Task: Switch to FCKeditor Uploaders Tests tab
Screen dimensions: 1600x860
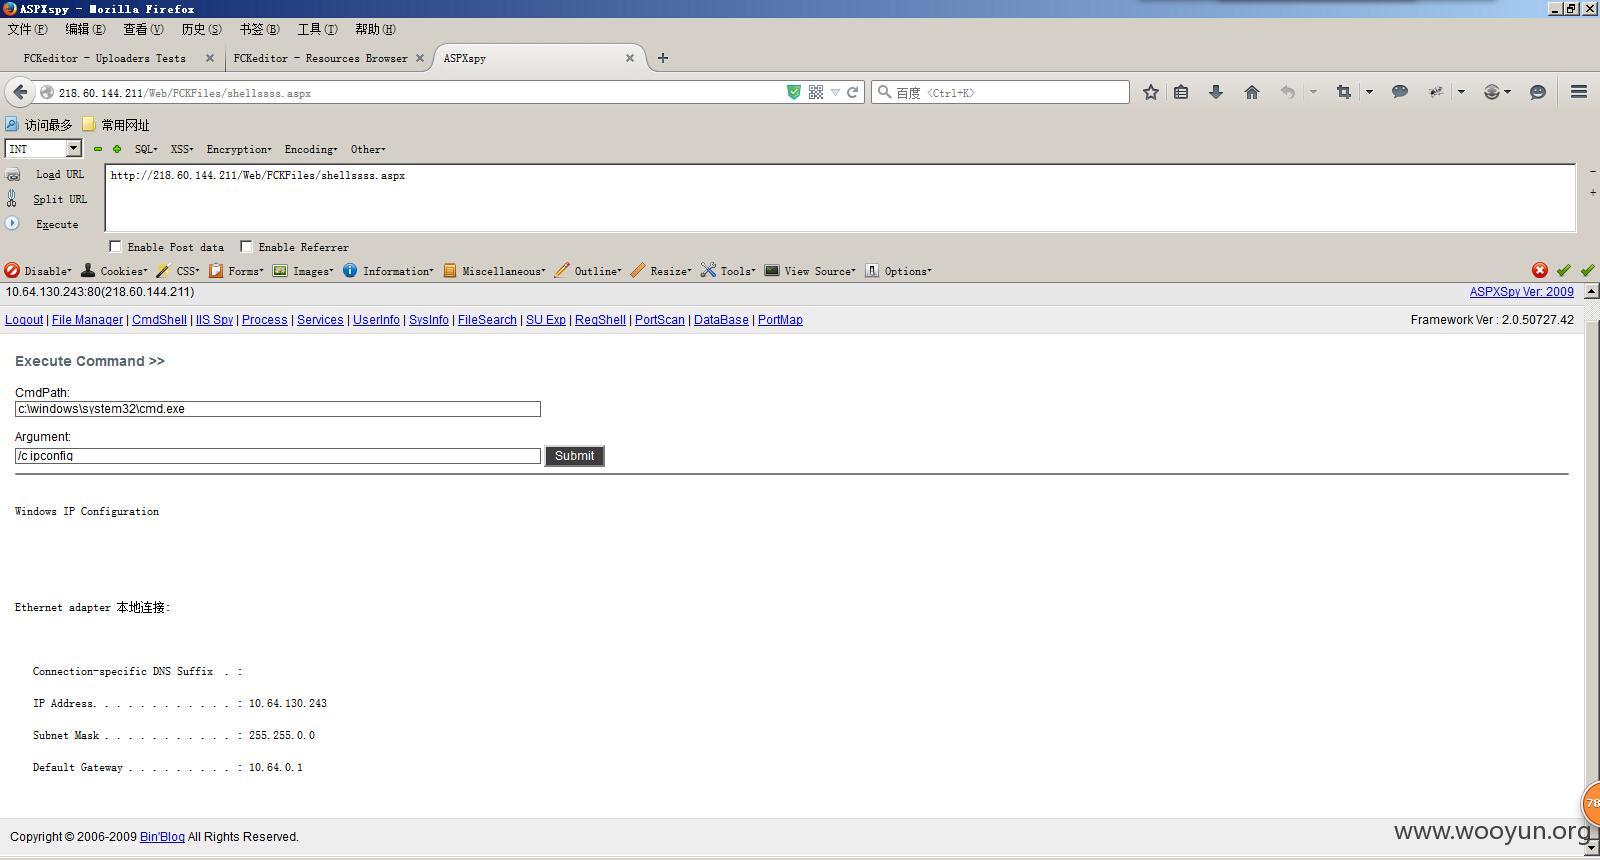Action: 104,58
